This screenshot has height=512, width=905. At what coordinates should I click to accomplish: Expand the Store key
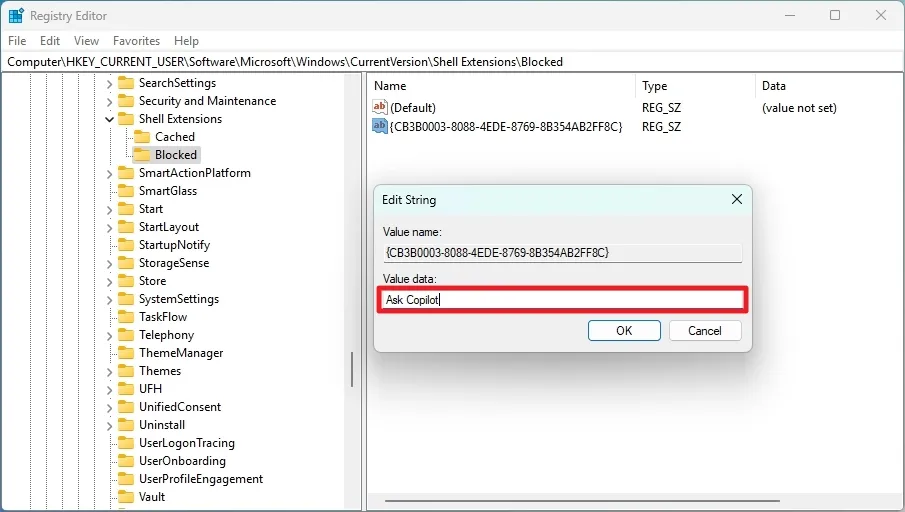[x=109, y=282]
